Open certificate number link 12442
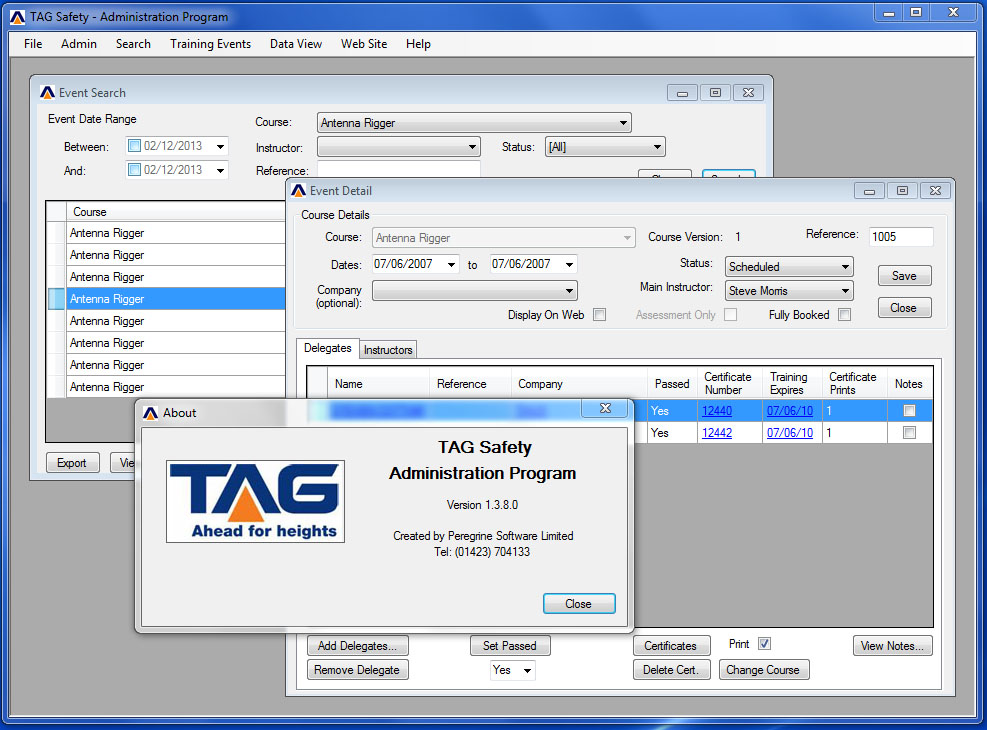The height and width of the screenshot is (730, 987). 717,433
